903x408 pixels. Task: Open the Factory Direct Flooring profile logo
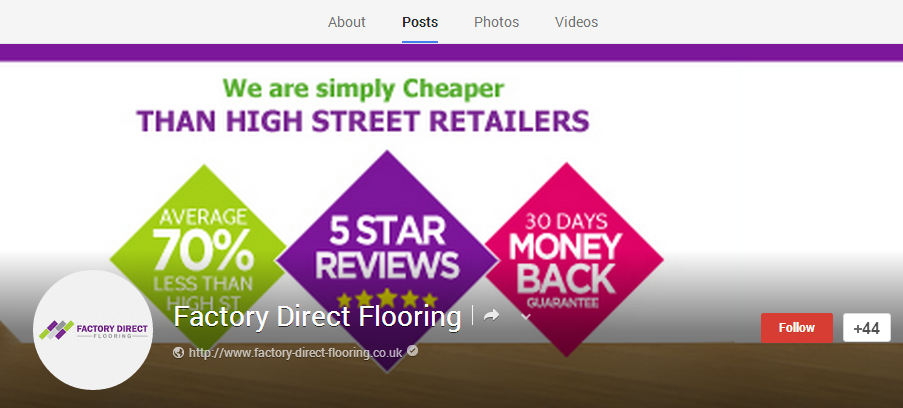click(93, 330)
